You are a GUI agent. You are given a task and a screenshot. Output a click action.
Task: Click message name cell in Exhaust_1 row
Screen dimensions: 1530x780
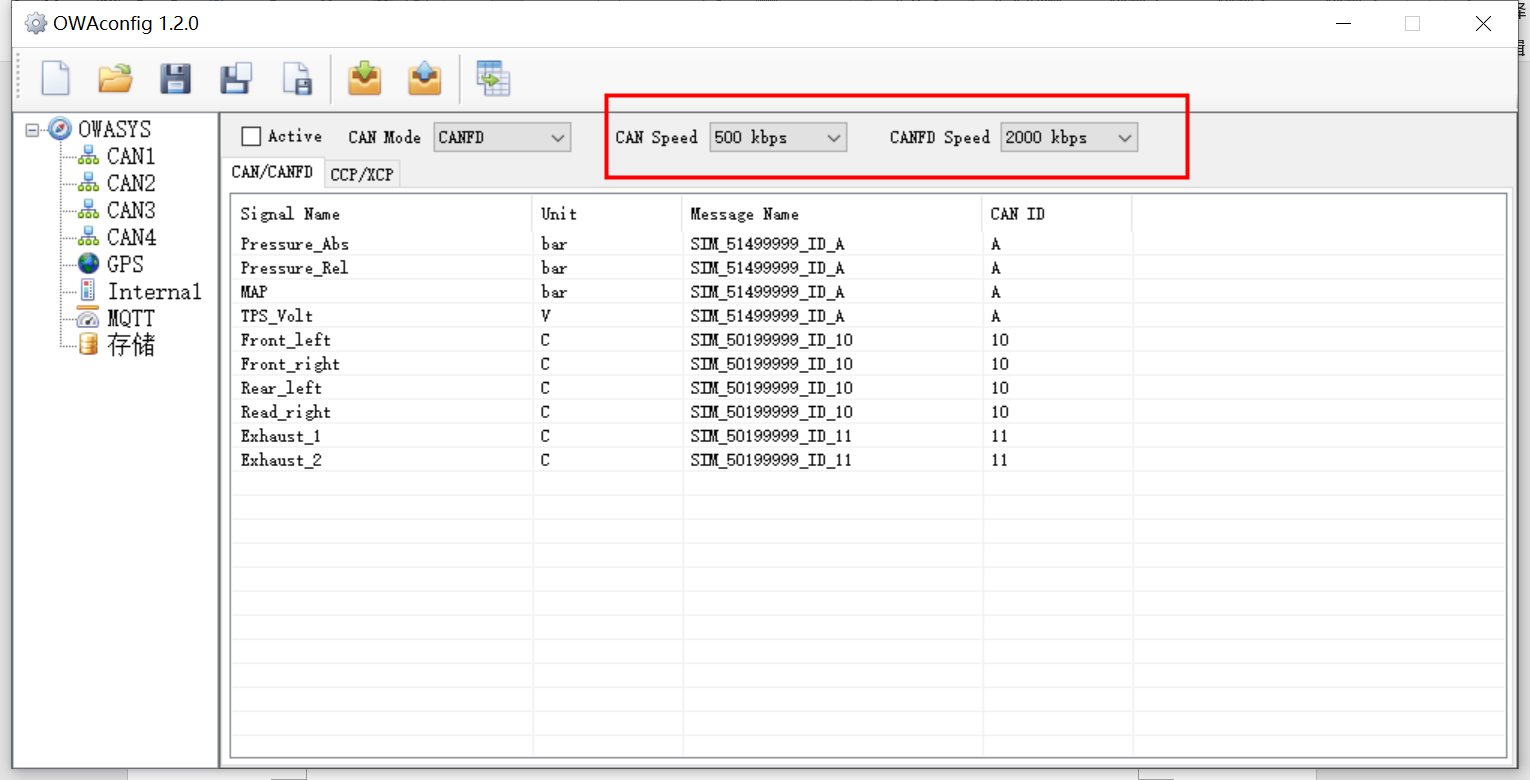click(832, 436)
